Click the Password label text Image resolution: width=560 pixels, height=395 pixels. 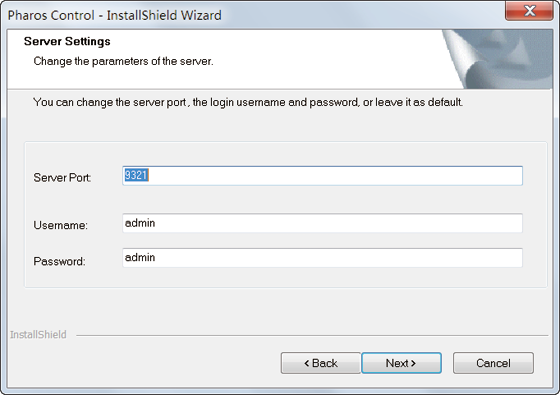(59, 261)
